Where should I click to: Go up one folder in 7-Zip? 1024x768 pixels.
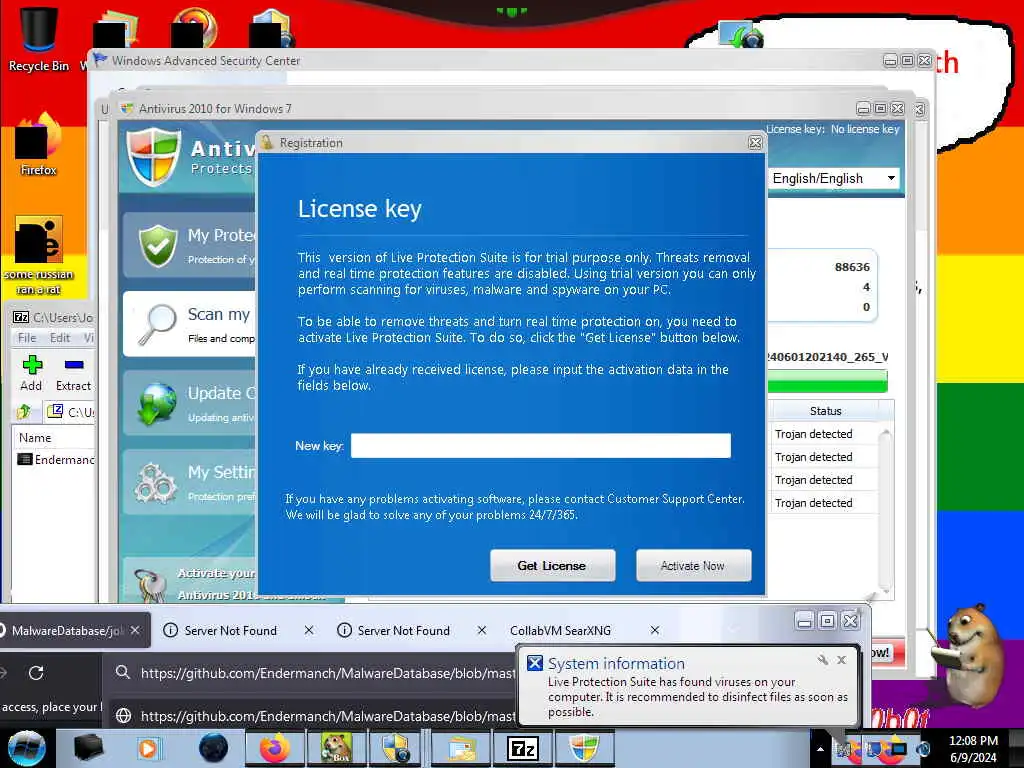coord(24,411)
